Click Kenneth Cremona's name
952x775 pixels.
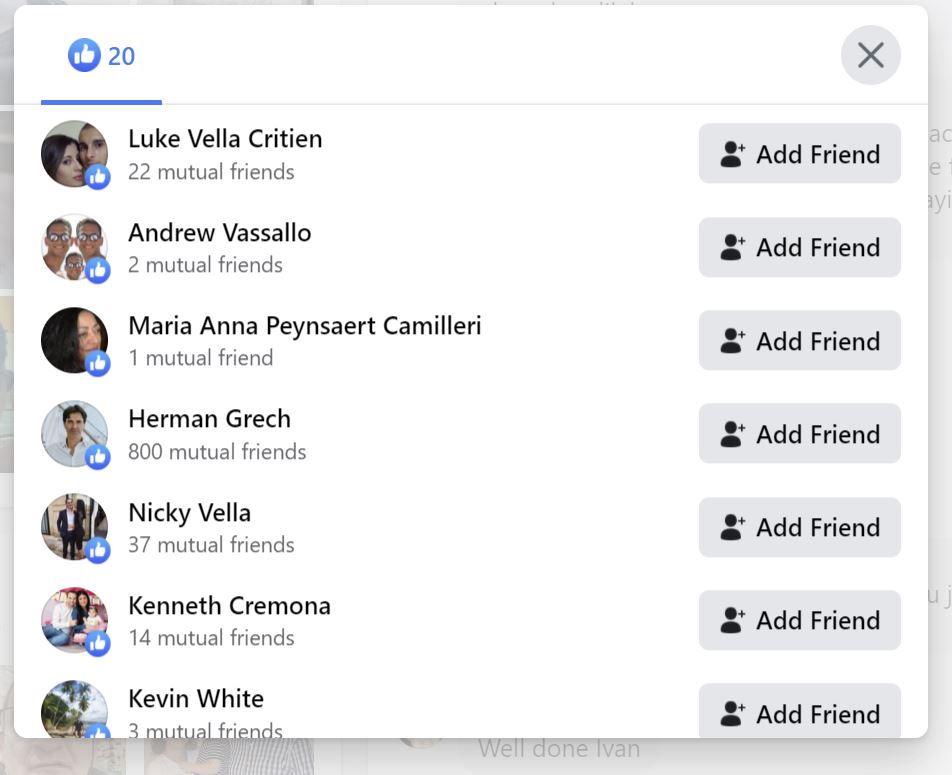pos(229,606)
